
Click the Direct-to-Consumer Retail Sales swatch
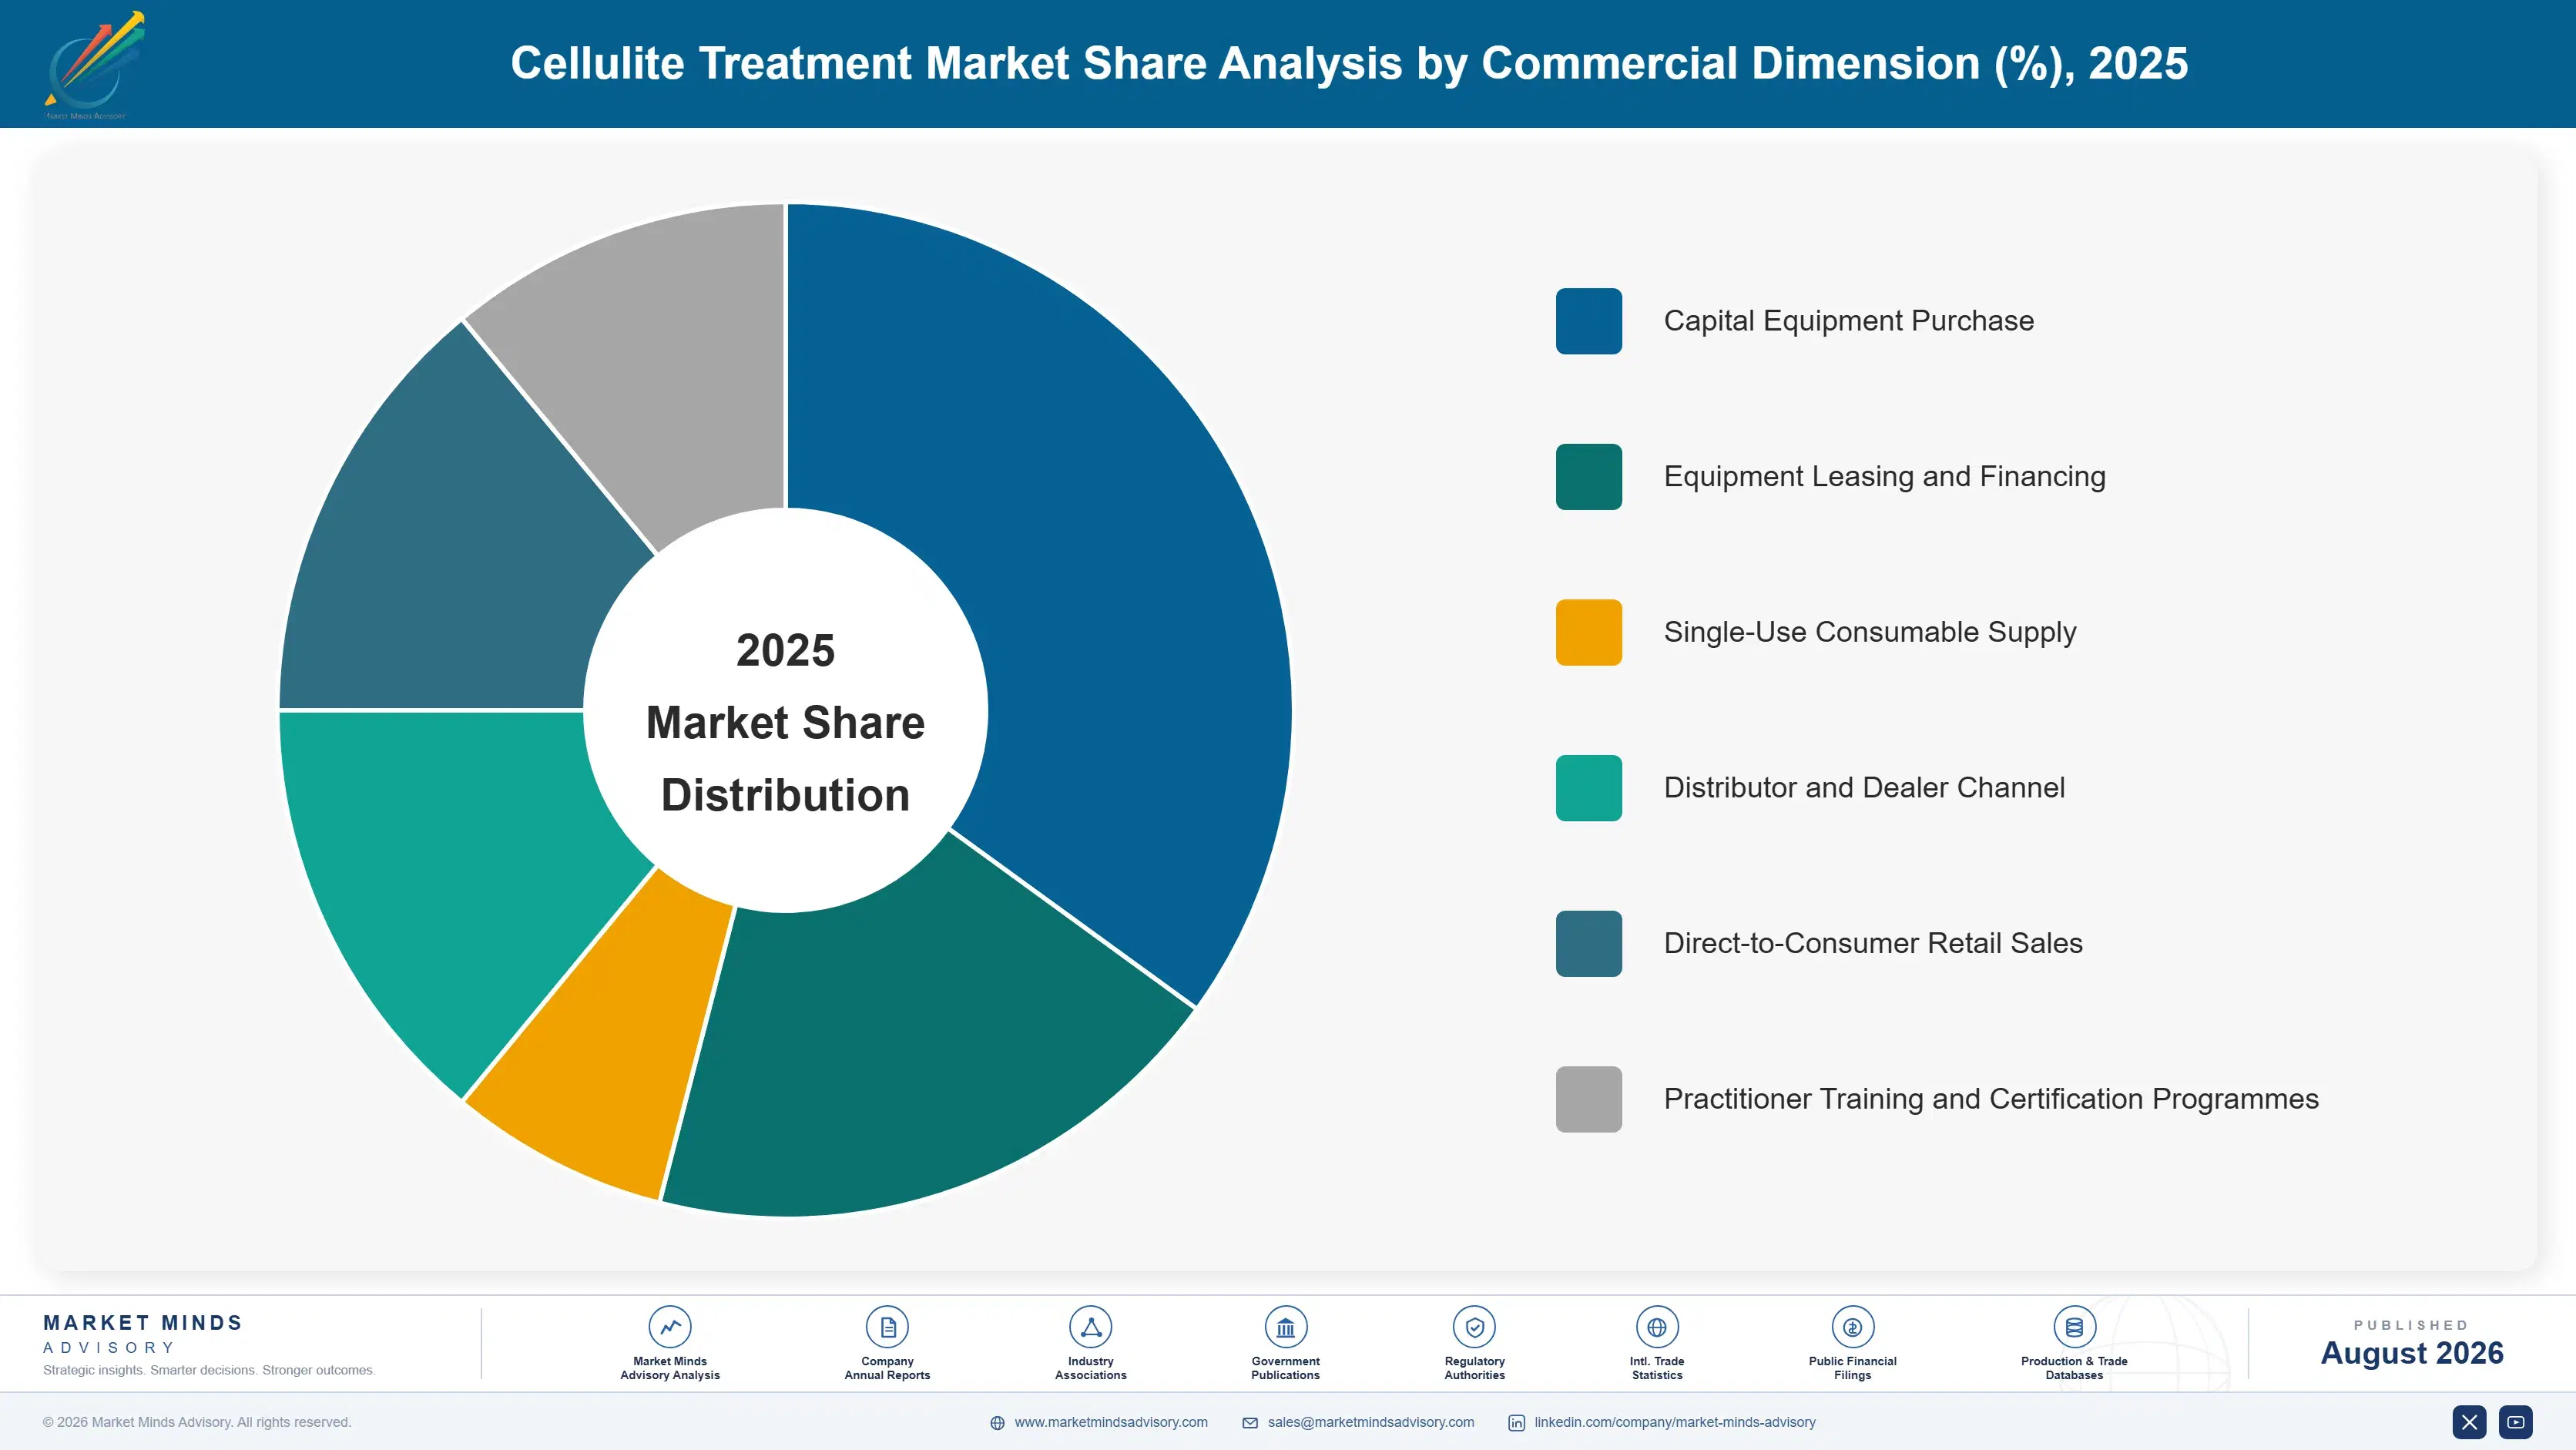click(1588, 943)
